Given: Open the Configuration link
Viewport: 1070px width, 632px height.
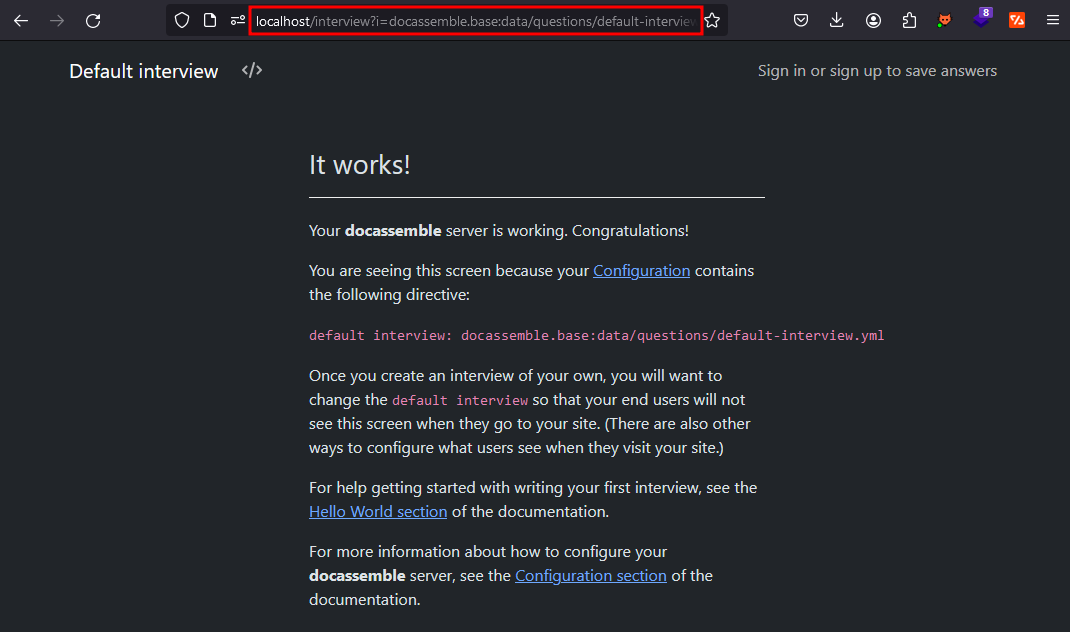Looking at the screenshot, I should point(641,270).
